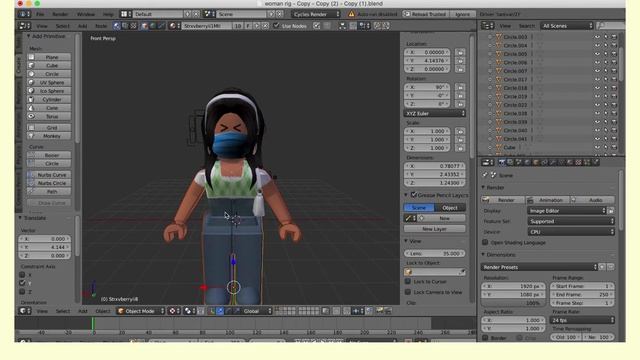Click the Audio render button
The width and height of the screenshot is (640, 360).
[x=592, y=200]
